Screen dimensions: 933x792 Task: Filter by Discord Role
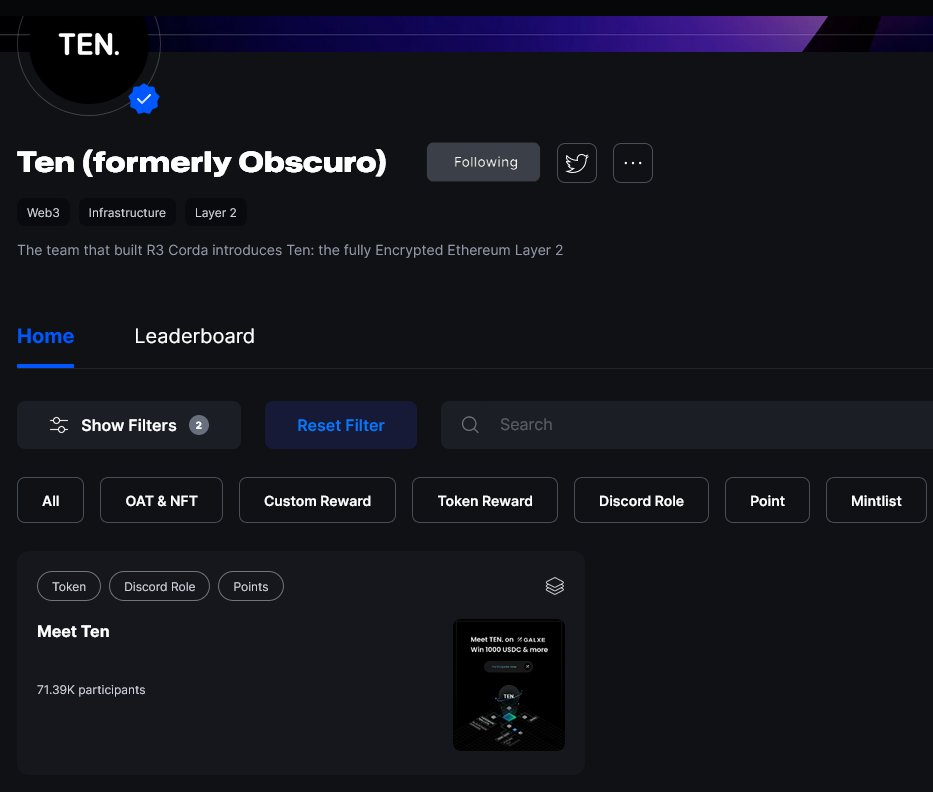pos(641,500)
